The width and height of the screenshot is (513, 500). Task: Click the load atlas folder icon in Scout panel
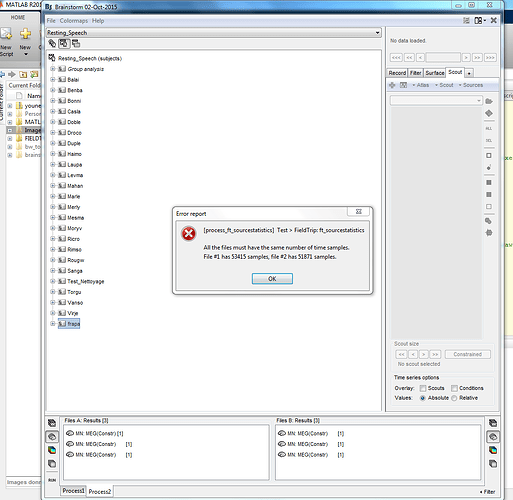coord(489,101)
